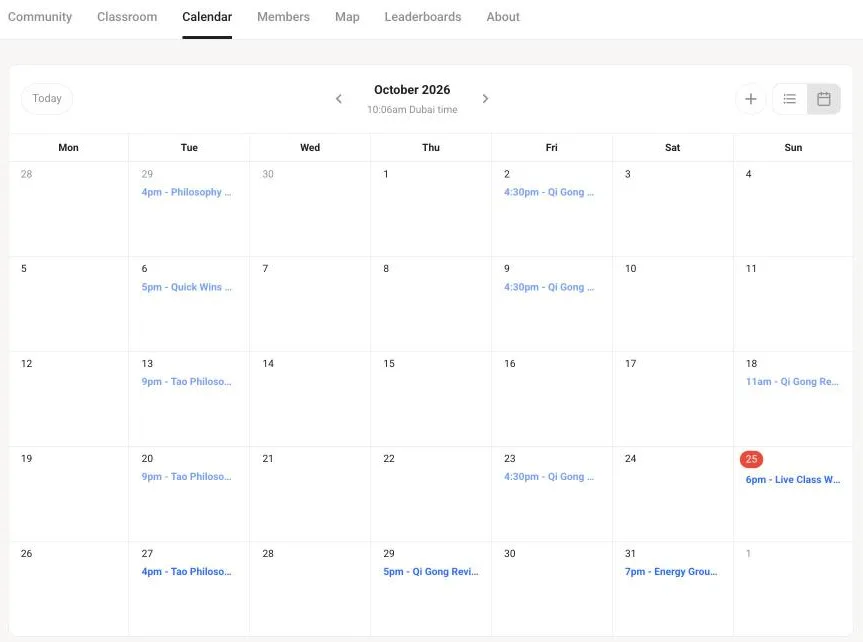Click the 10:06am Dubai time label
This screenshot has width=863, height=642.
412,110
